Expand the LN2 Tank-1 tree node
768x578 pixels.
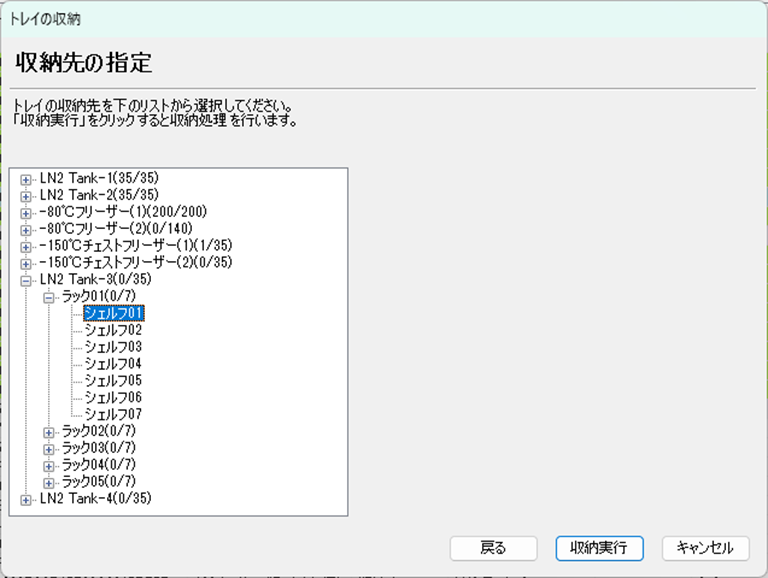point(26,178)
